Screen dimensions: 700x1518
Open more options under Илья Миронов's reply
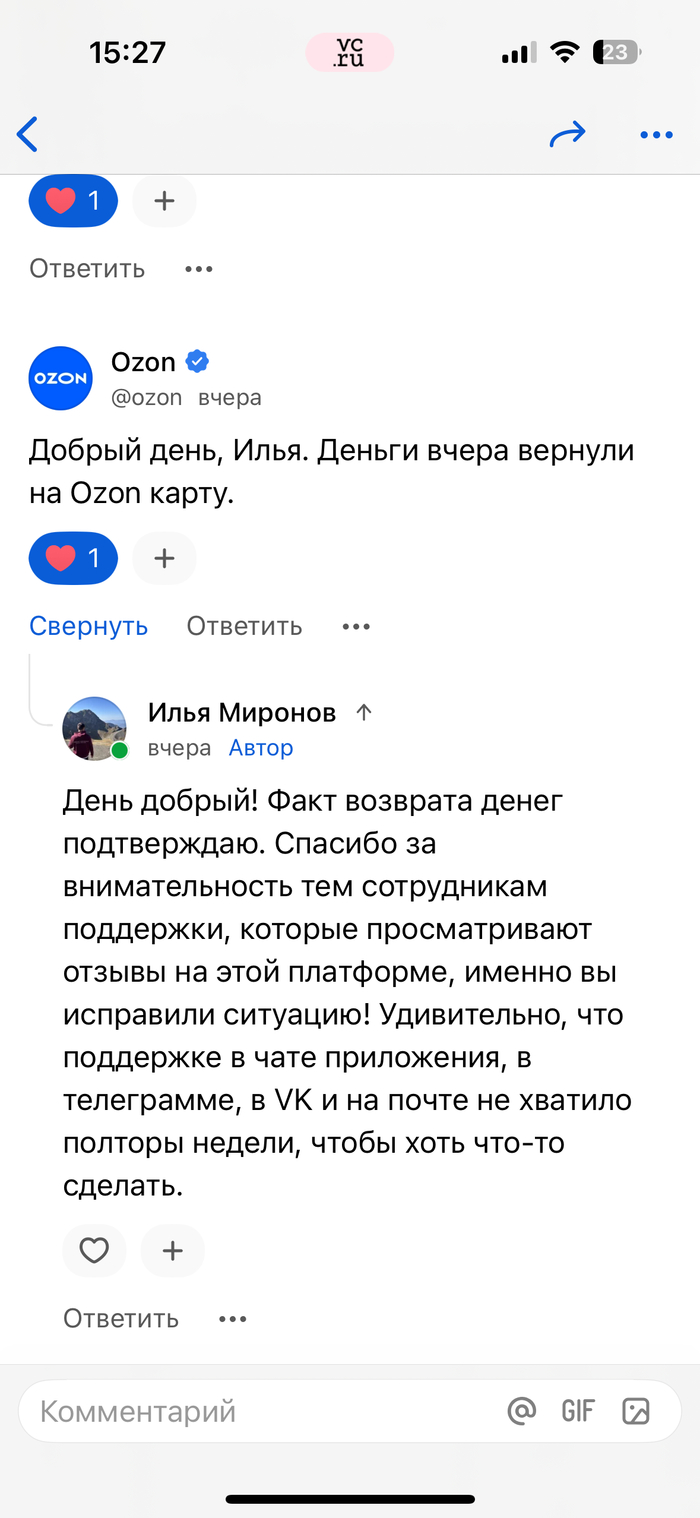point(232,1319)
